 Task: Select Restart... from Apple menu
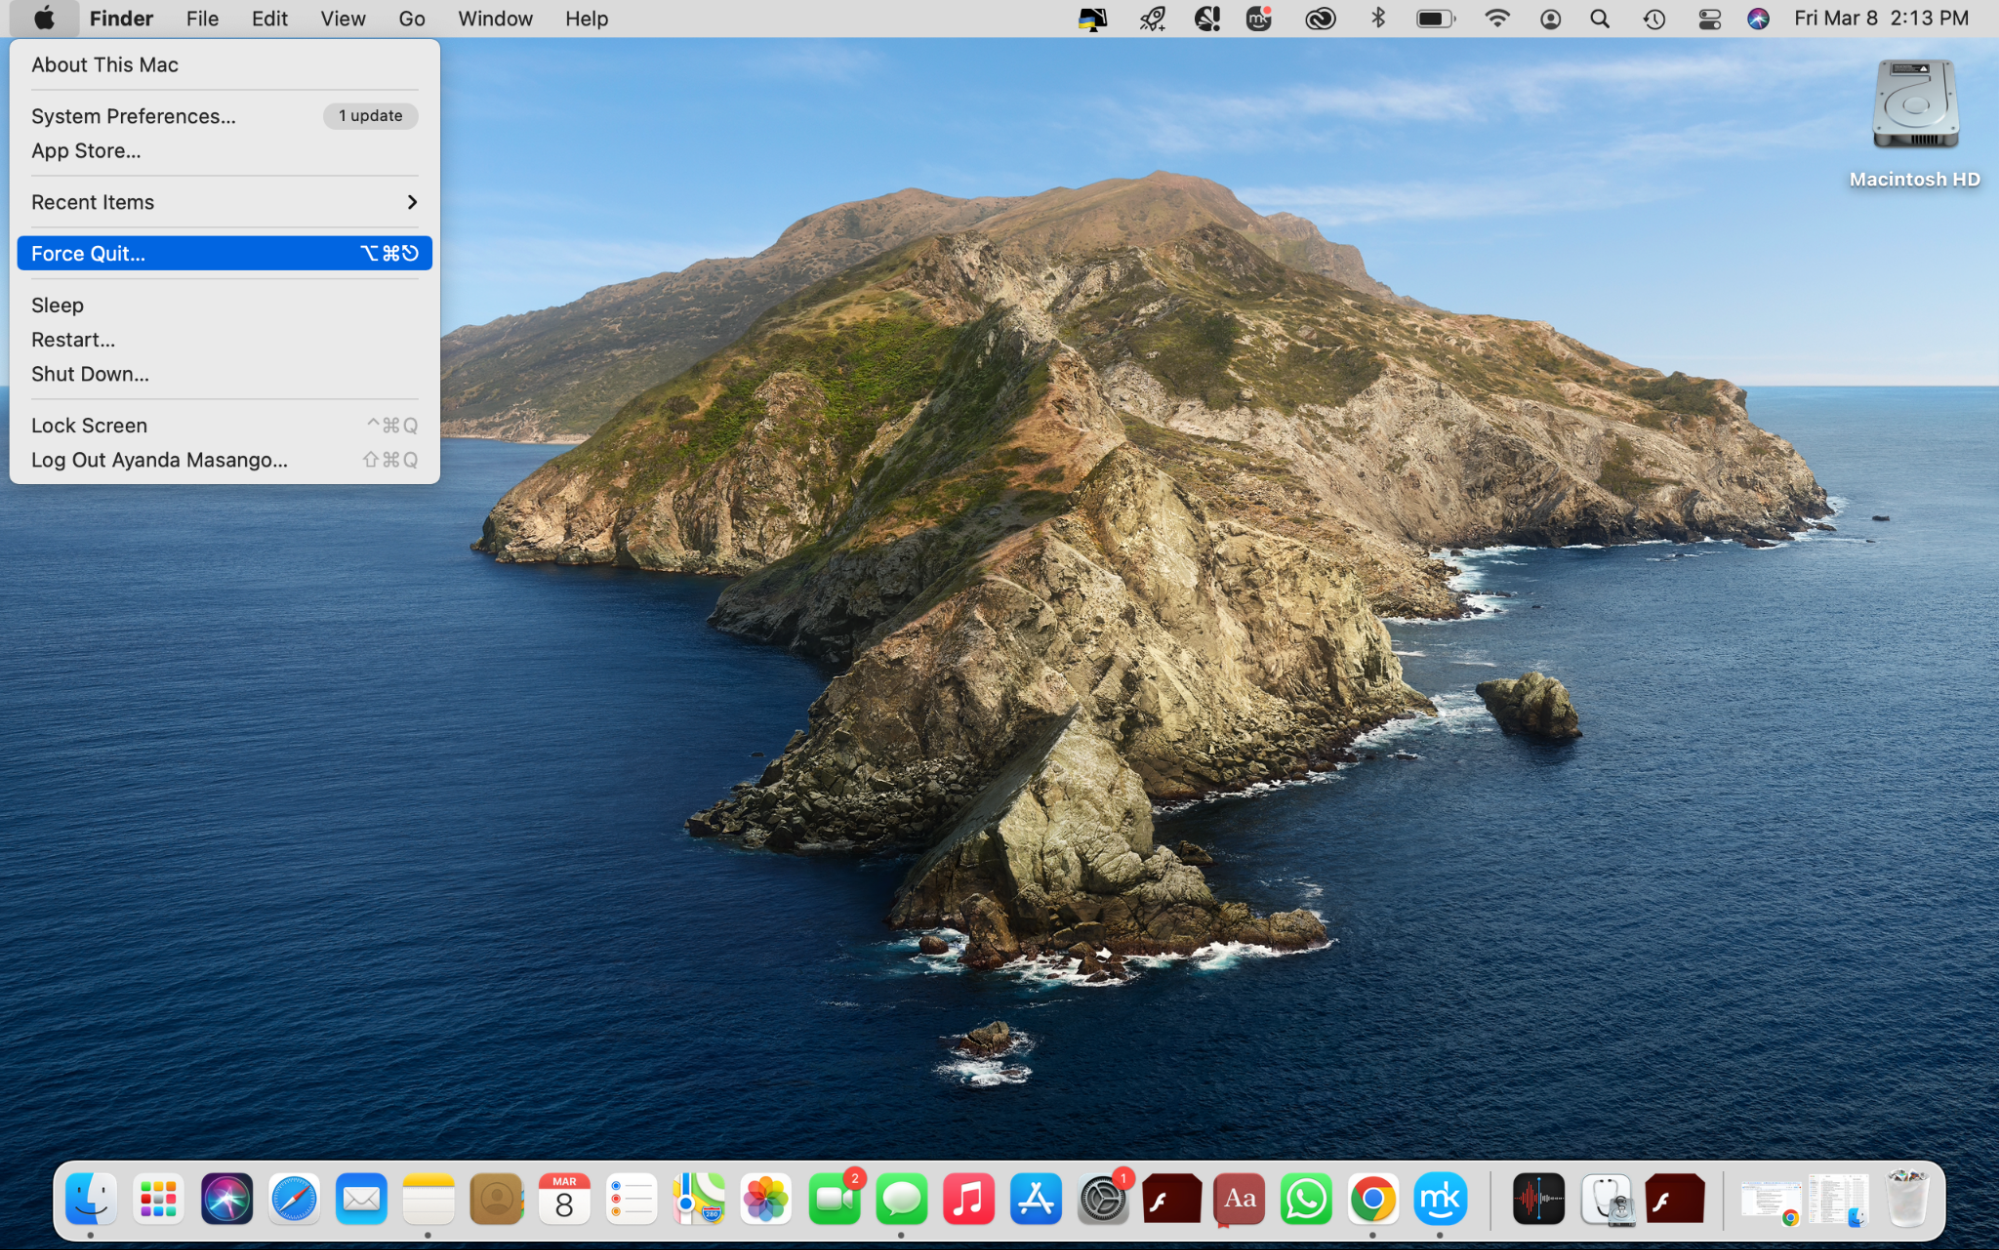(x=224, y=340)
